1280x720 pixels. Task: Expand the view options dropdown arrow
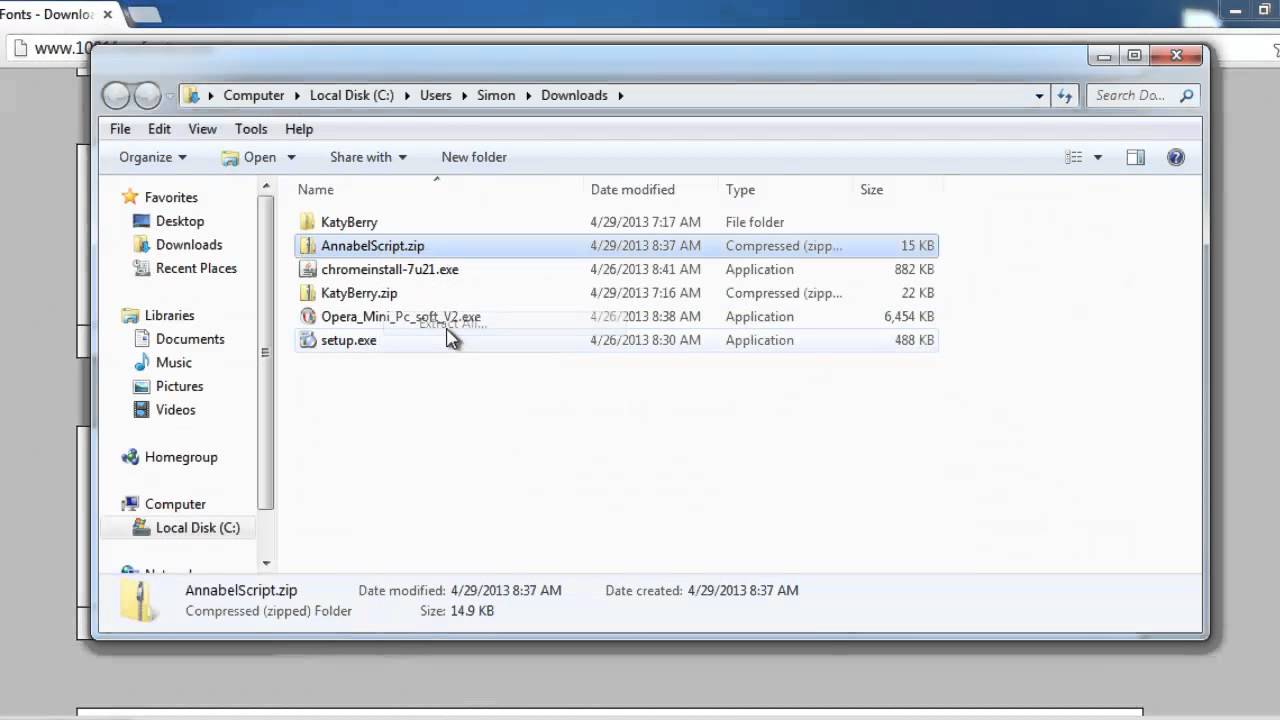pyautogui.click(x=1097, y=157)
